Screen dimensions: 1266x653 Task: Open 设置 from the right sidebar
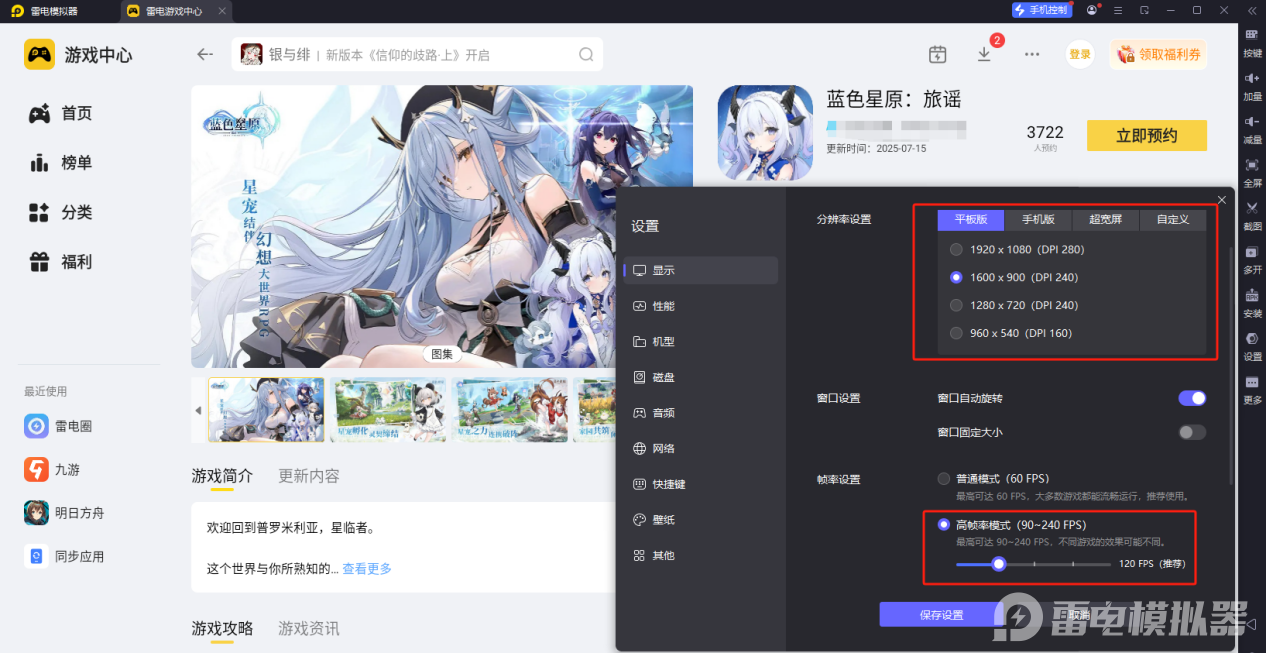coord(1252,345)
